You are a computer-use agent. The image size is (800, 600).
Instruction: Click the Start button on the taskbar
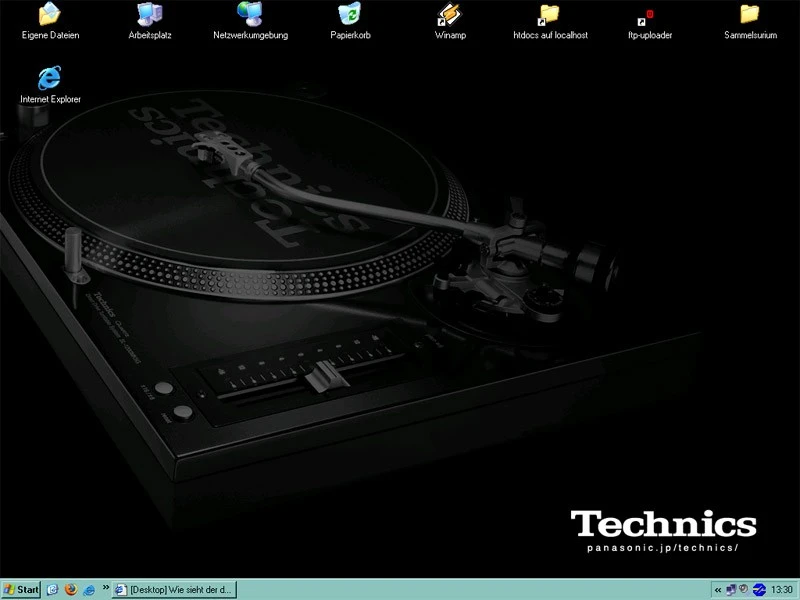pyautogui.click(x=20, y=590)
